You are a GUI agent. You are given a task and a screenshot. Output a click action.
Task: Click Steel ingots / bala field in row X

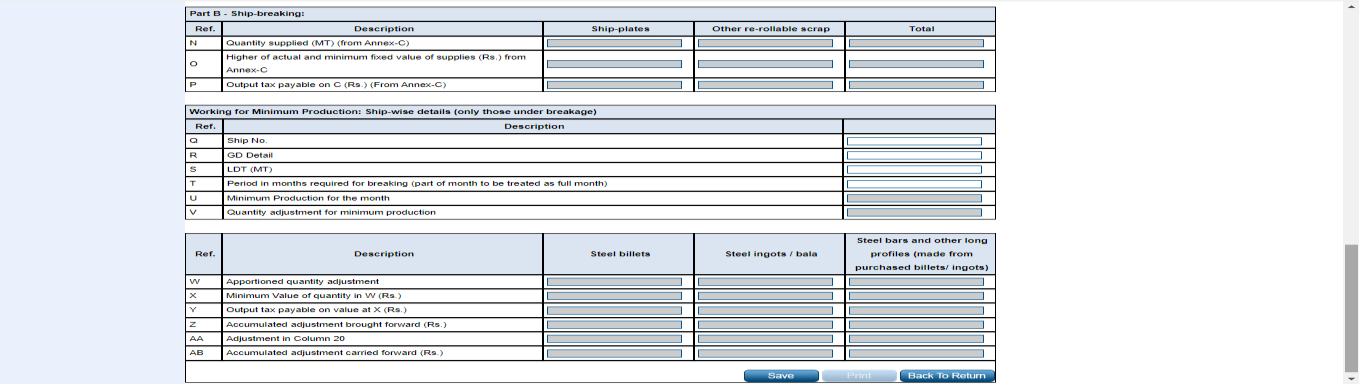765,296
